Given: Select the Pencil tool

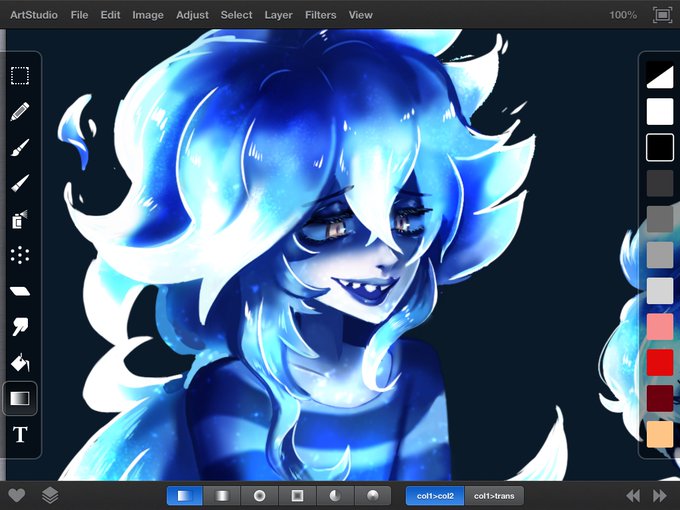Looking at the screenshot, I should click(20, 111).
